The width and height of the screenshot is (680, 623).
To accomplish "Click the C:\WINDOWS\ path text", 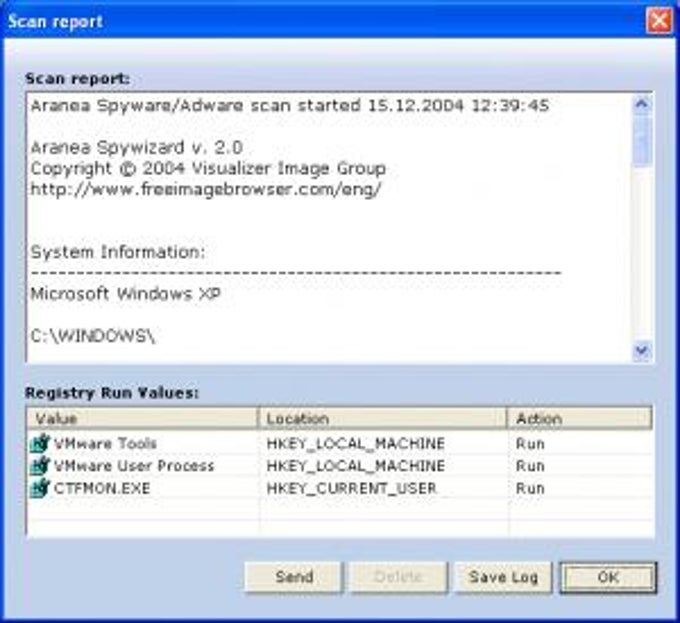I will (x=93, y=336).
